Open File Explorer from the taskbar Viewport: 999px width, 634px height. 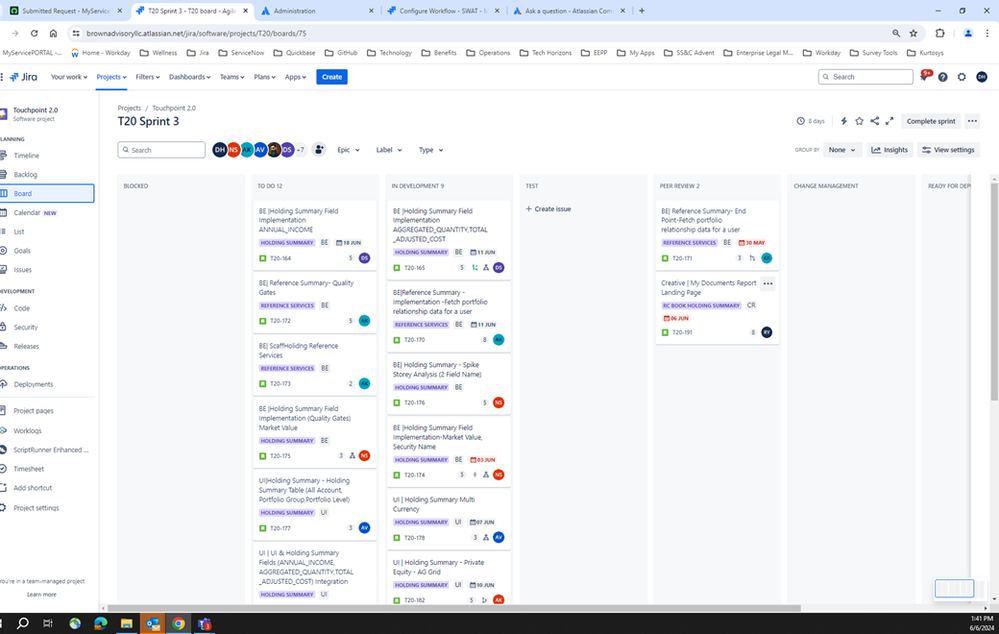pyautogui.click(x=127, y=624)
